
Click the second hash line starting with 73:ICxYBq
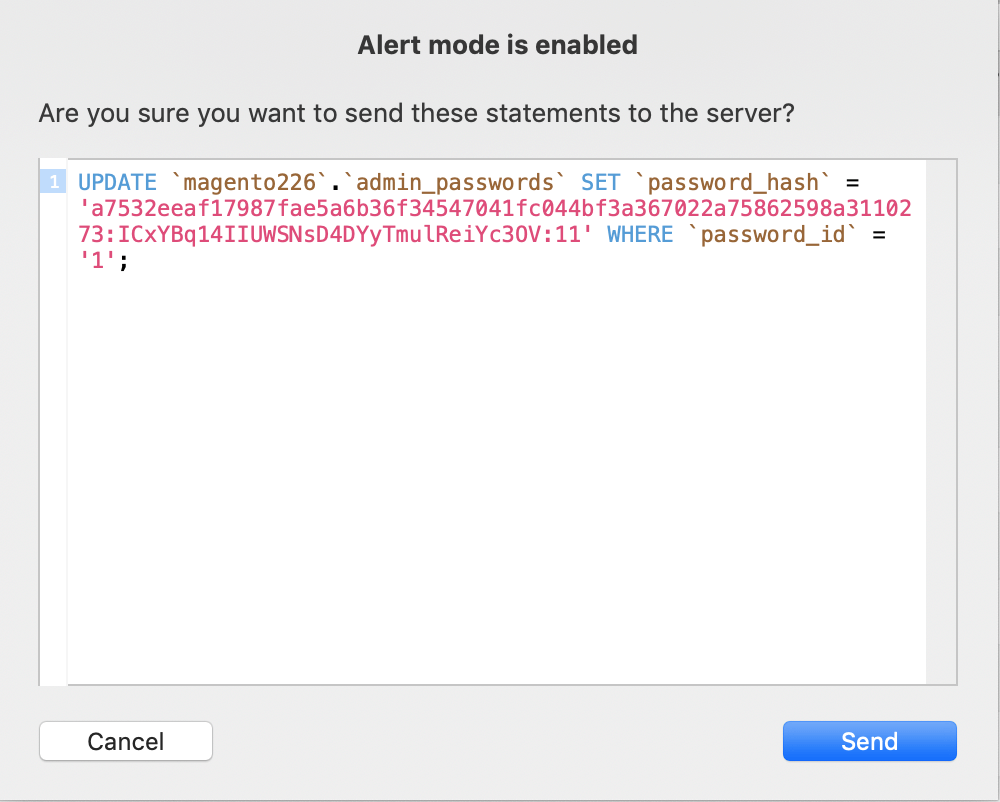pyautogui.click(x=335, y=235)
